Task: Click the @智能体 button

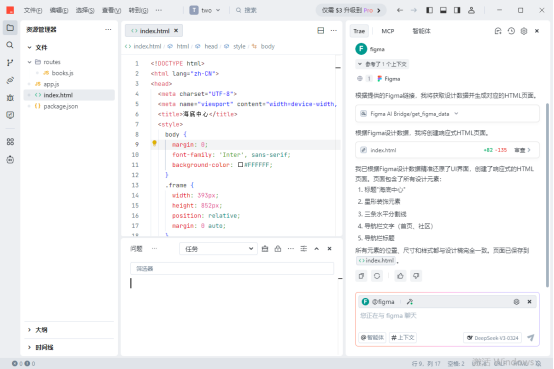Action: pos(372,338)
